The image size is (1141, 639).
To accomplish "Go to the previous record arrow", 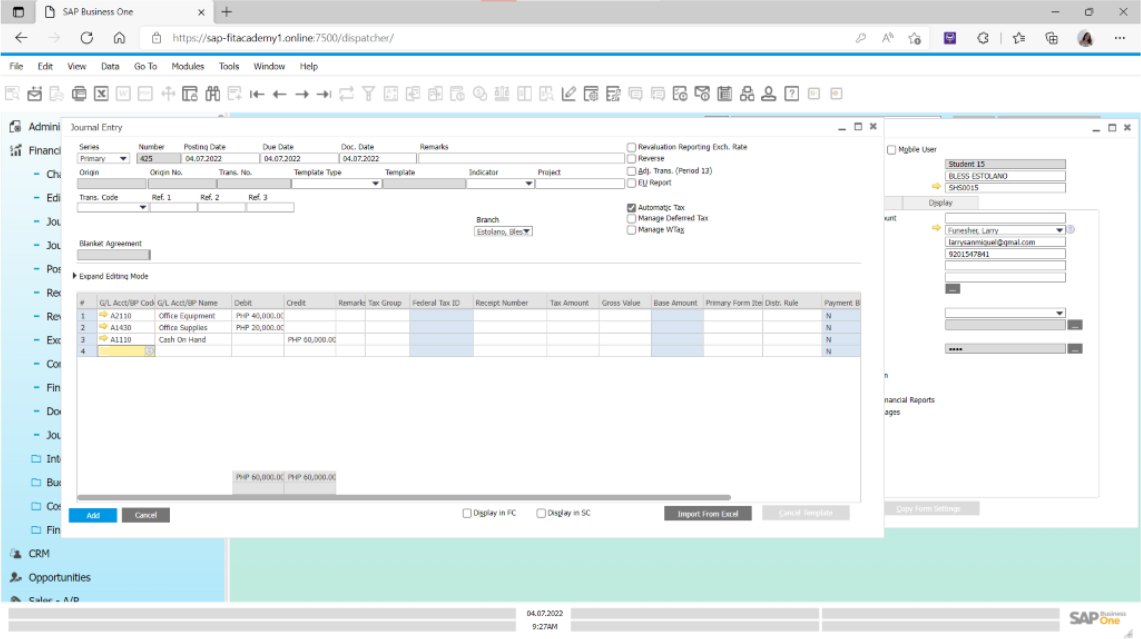I will point(279,94).
